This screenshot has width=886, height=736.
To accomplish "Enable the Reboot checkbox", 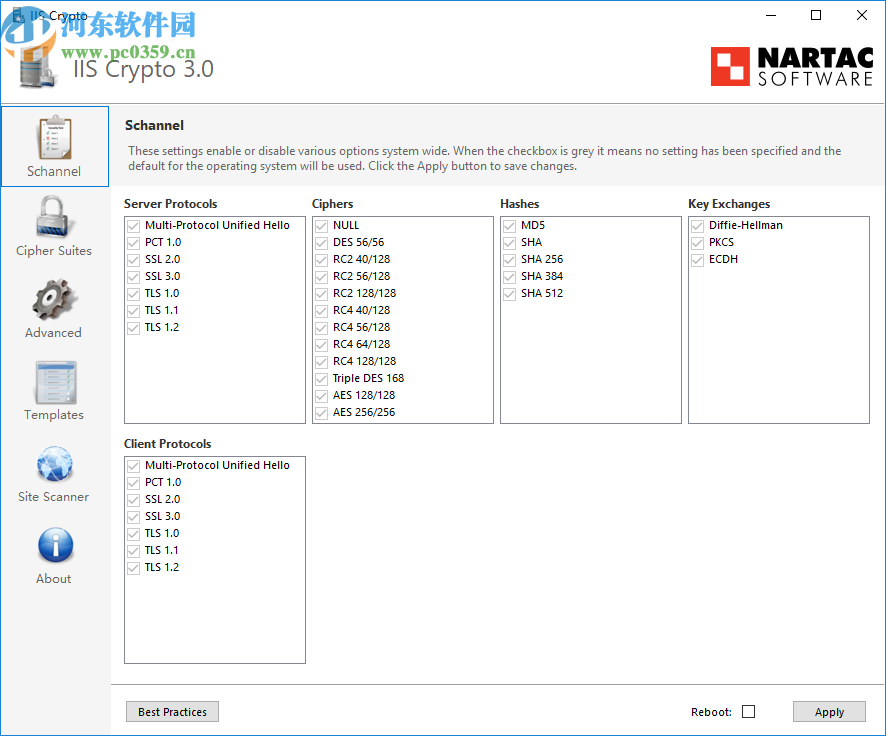I will pos(748,712).
